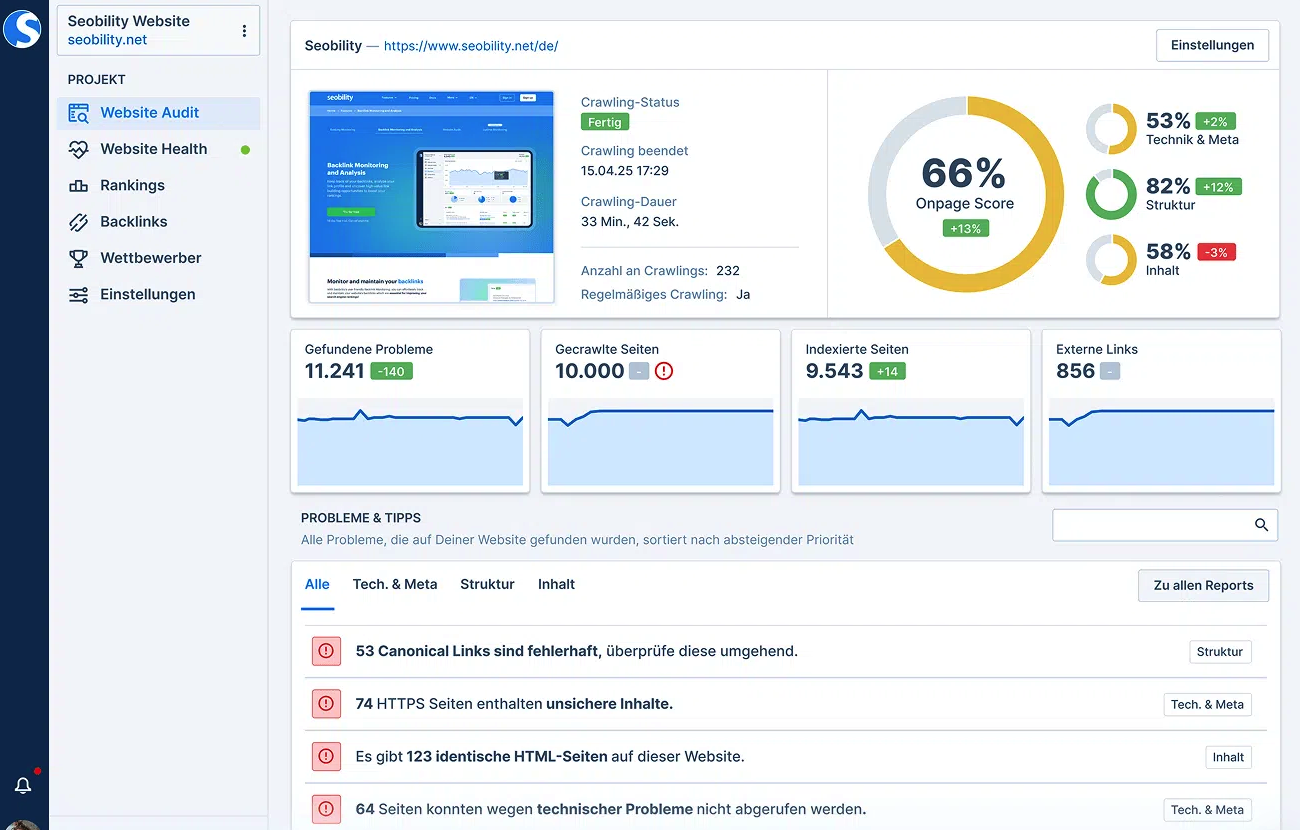This screenshot has width=1300, height=830.
Task: Click the Backlinks chain icon
Action: coord(78,222)
